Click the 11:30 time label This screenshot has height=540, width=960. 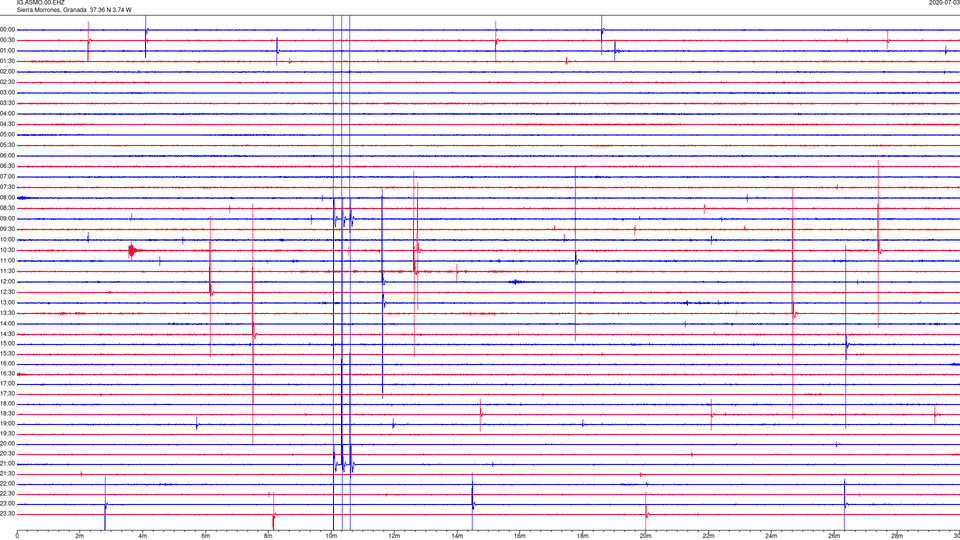(7, 271)
